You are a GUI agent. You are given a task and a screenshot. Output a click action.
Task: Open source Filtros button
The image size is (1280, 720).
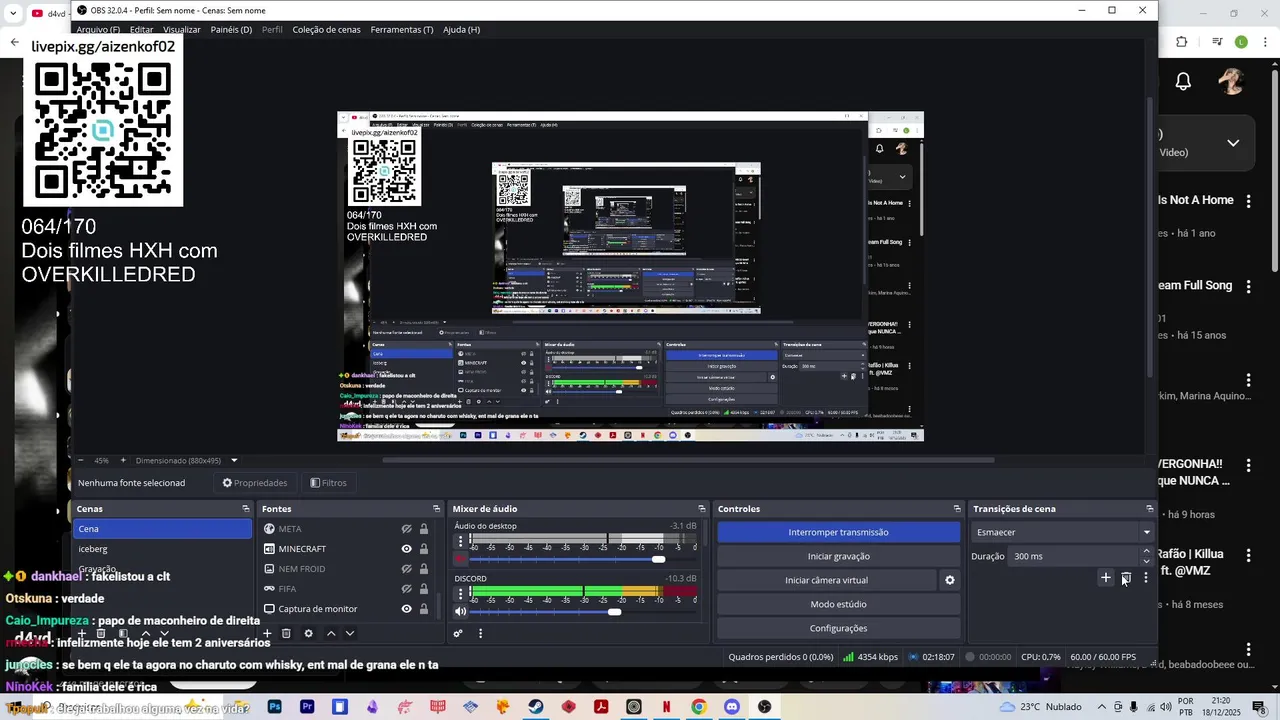(328, 483)
